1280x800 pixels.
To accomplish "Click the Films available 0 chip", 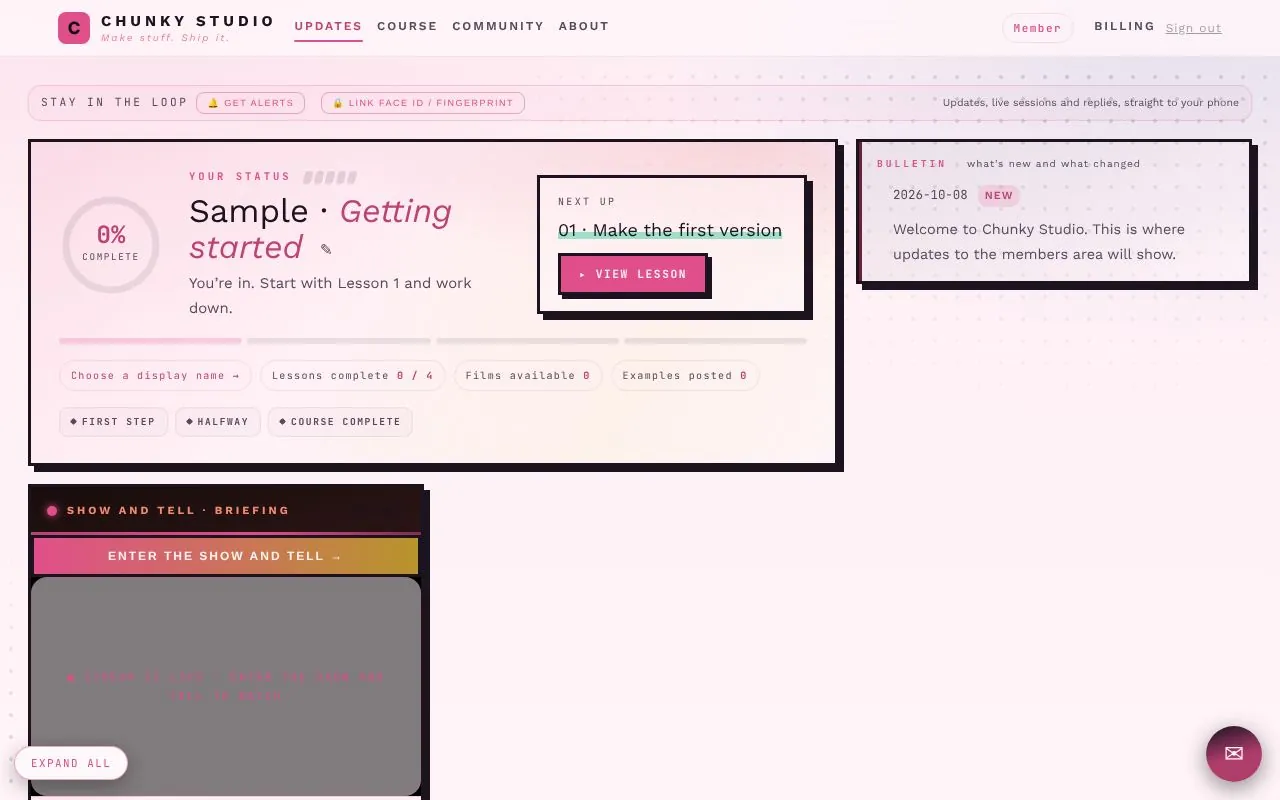I will point(527,375).
